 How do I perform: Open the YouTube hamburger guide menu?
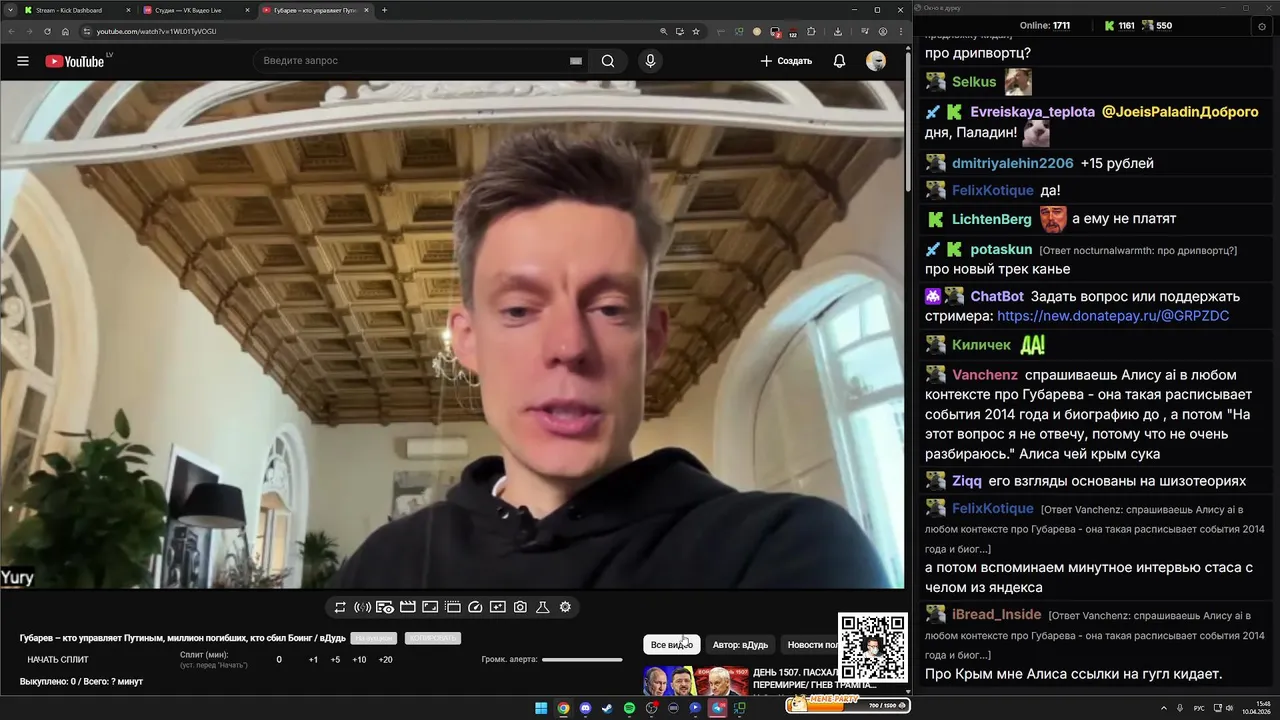23,61
